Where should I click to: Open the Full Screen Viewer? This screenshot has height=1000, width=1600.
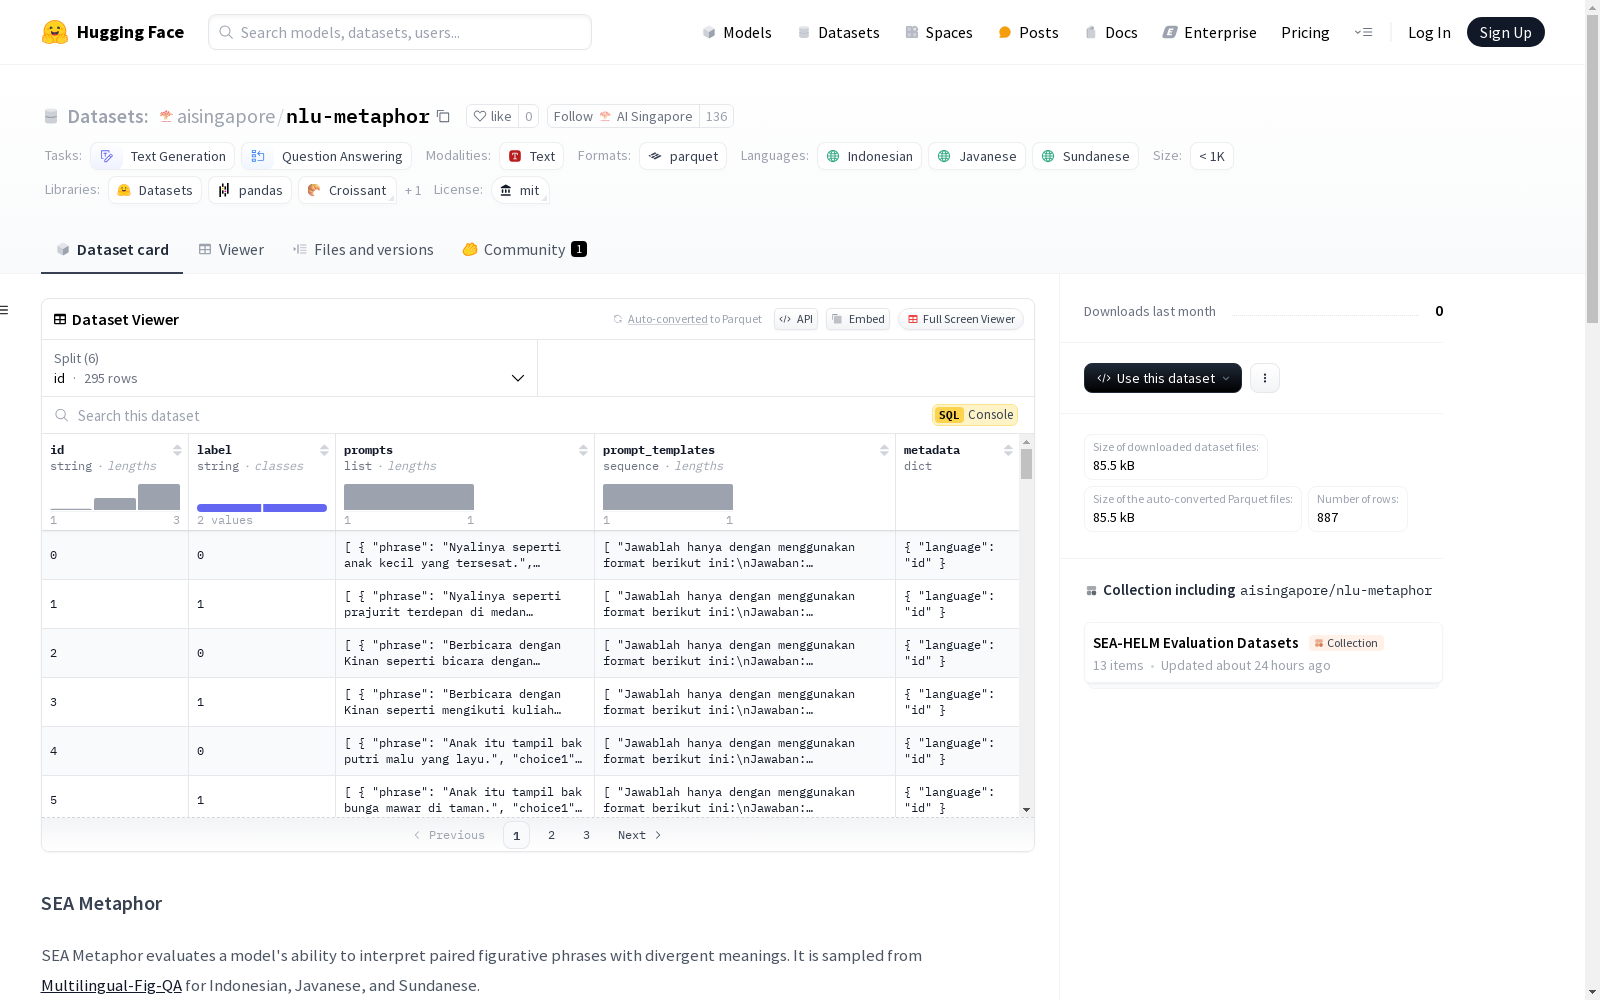tap(961, 319)
